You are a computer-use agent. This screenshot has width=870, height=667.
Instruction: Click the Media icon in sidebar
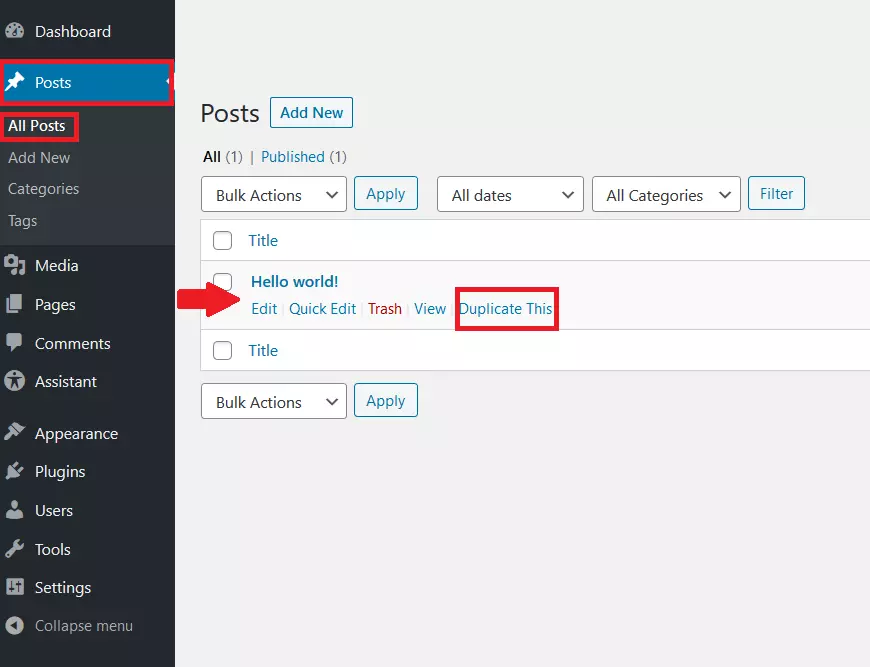point(15,265)
